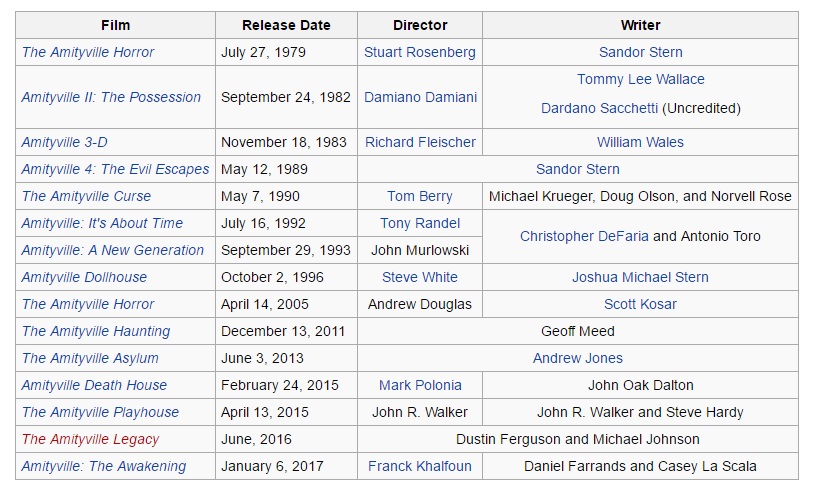Open the 1979 The Amityville Horror film link

pyautogui.click(x=88, y=52)
